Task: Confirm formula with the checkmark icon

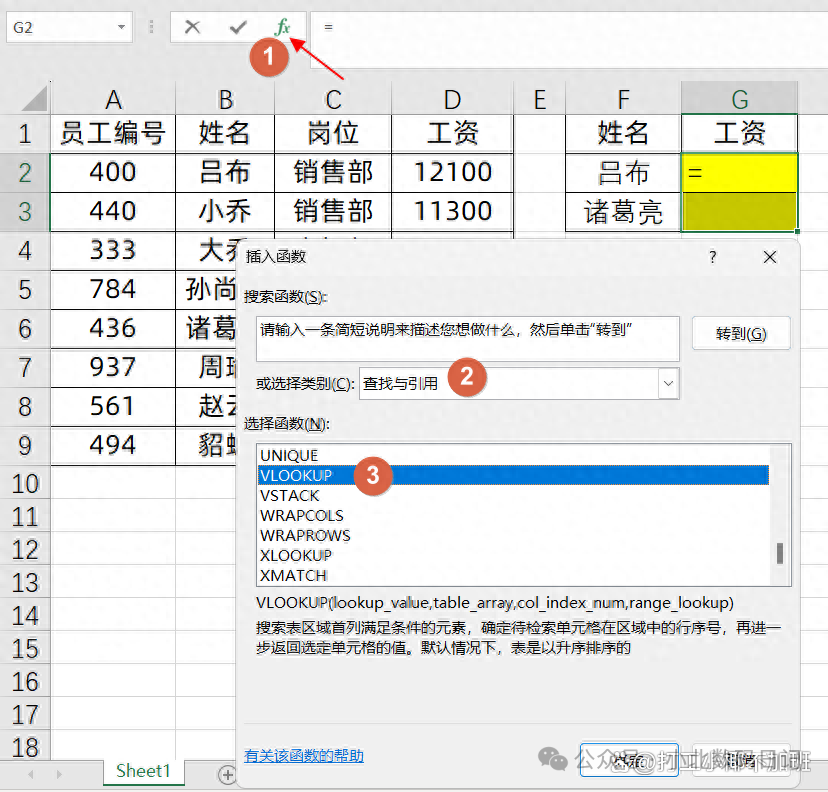Action: pos(238,28)
